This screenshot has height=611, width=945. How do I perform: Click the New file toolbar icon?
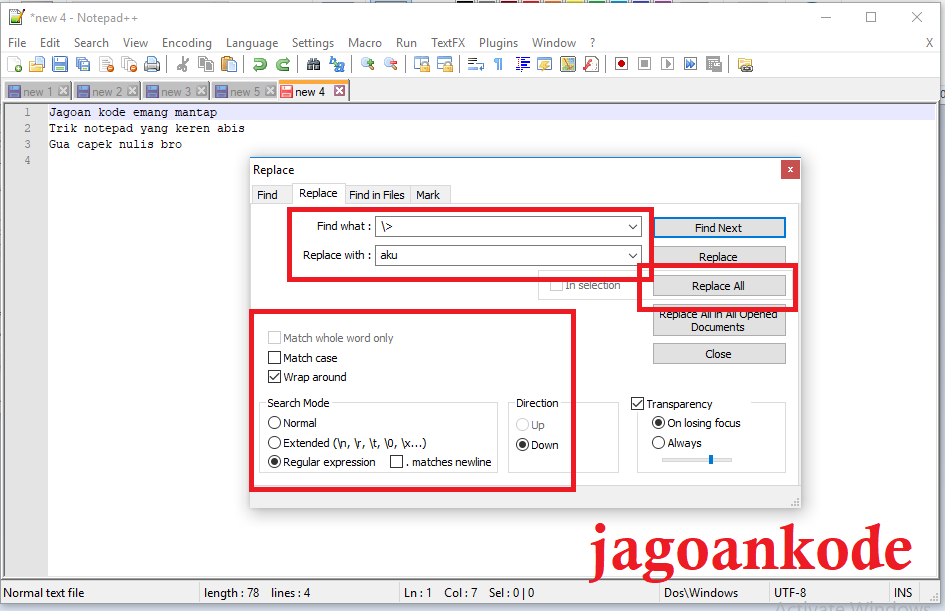(14, 64)
